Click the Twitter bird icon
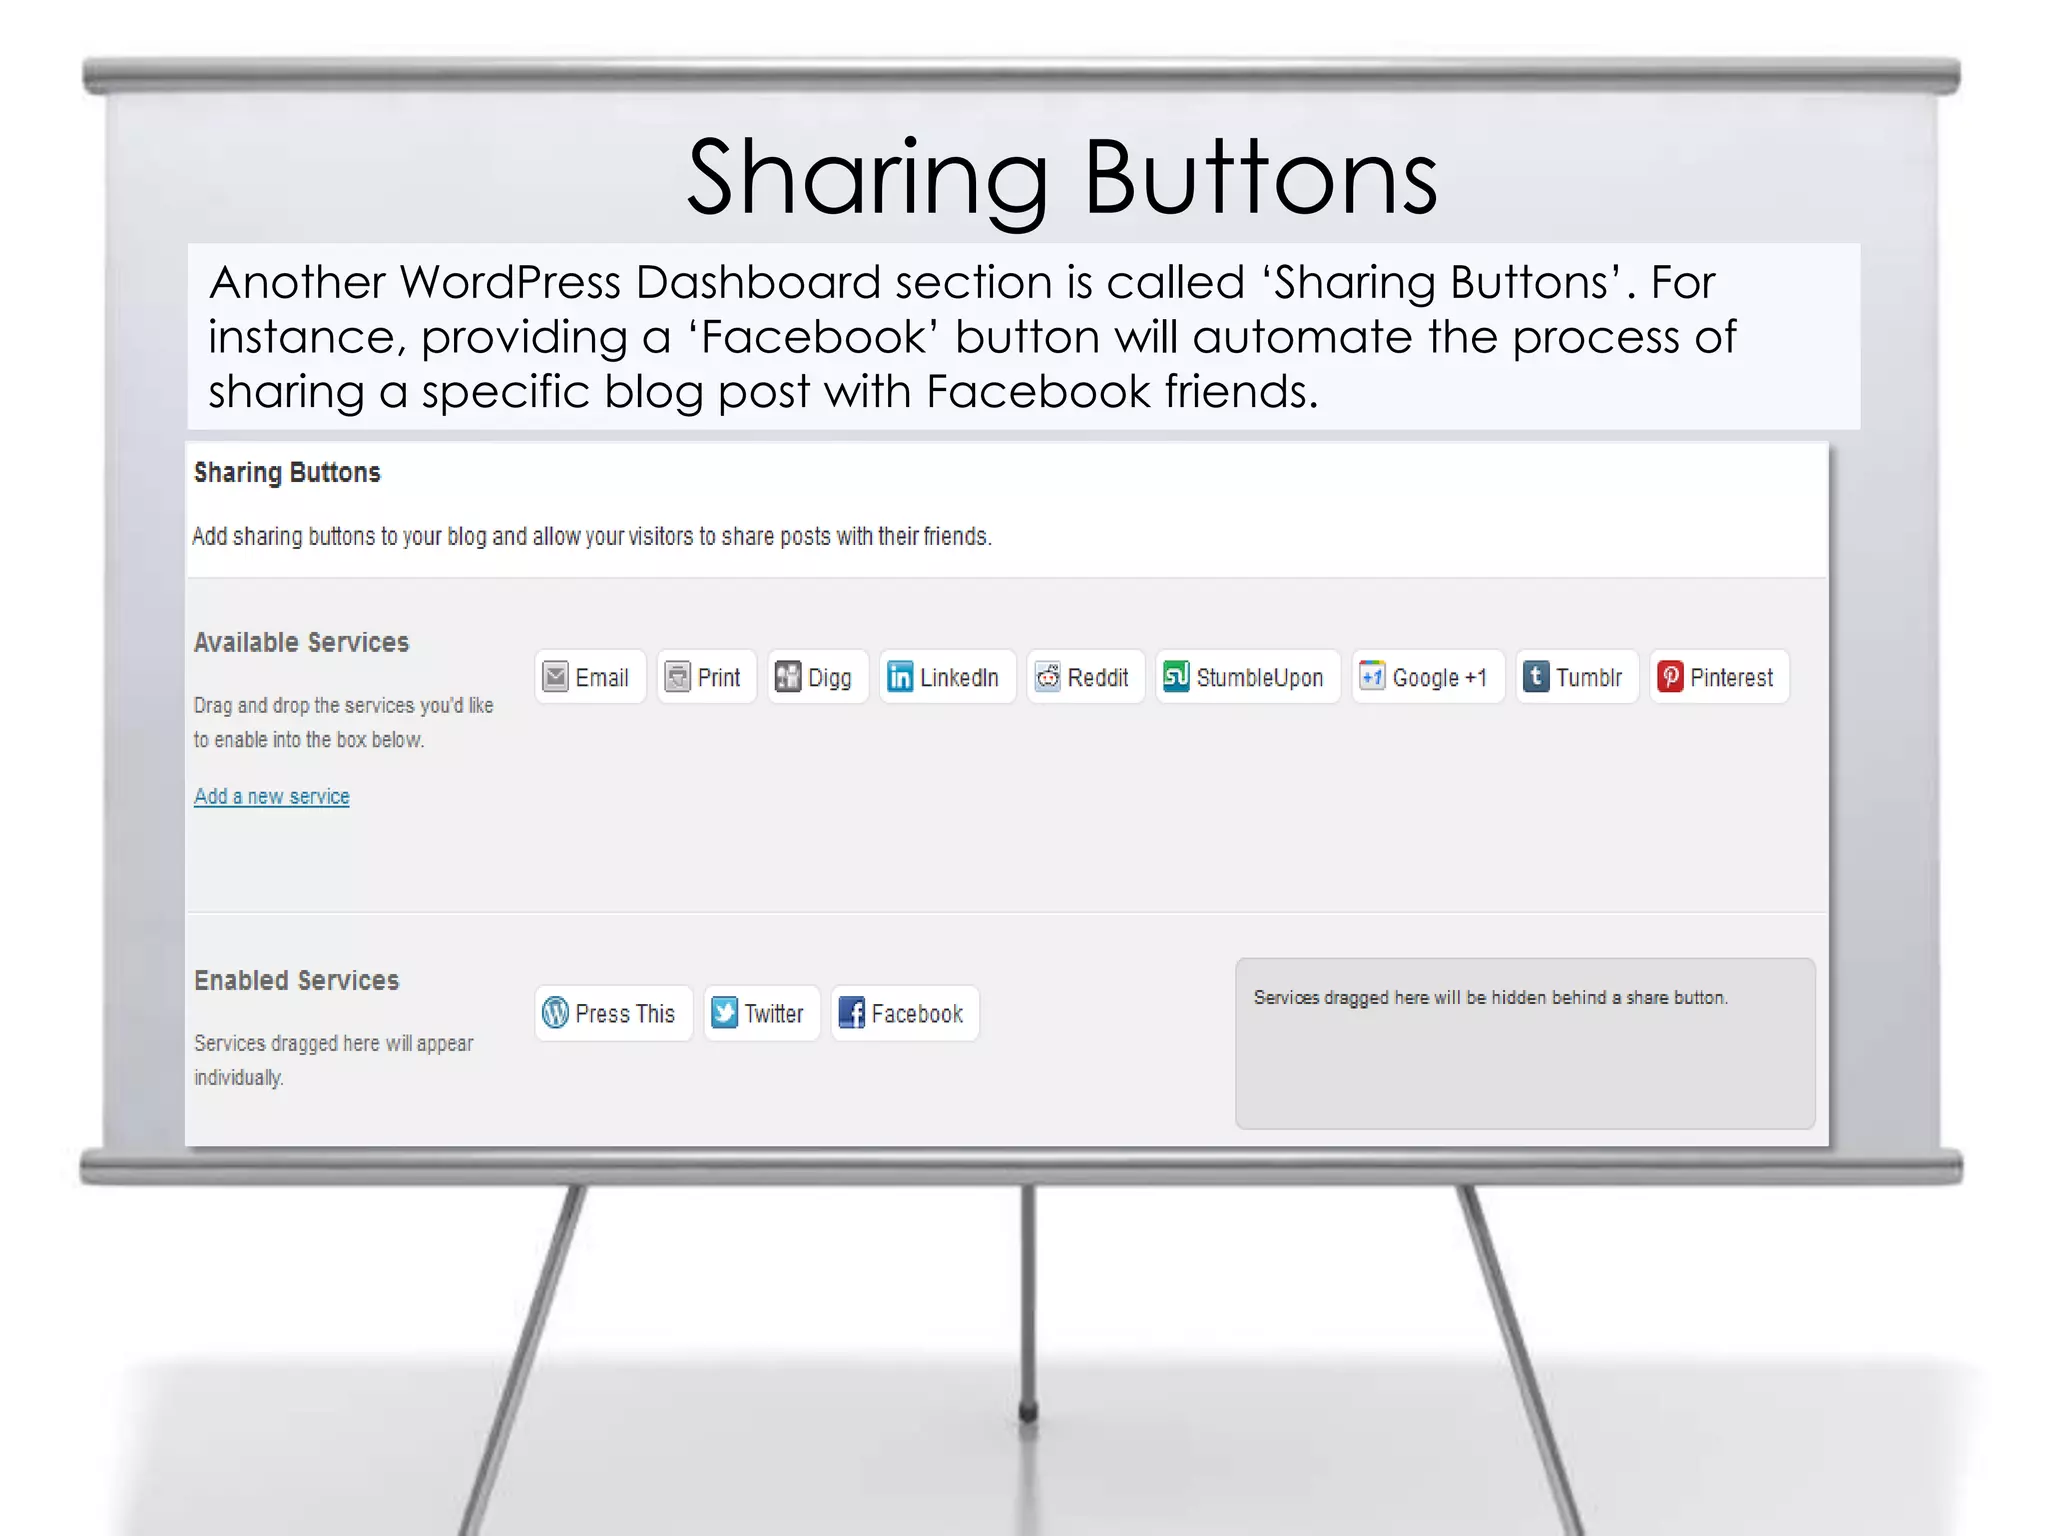This screenshot has height=1536, width=2048. click(724, 1013)
